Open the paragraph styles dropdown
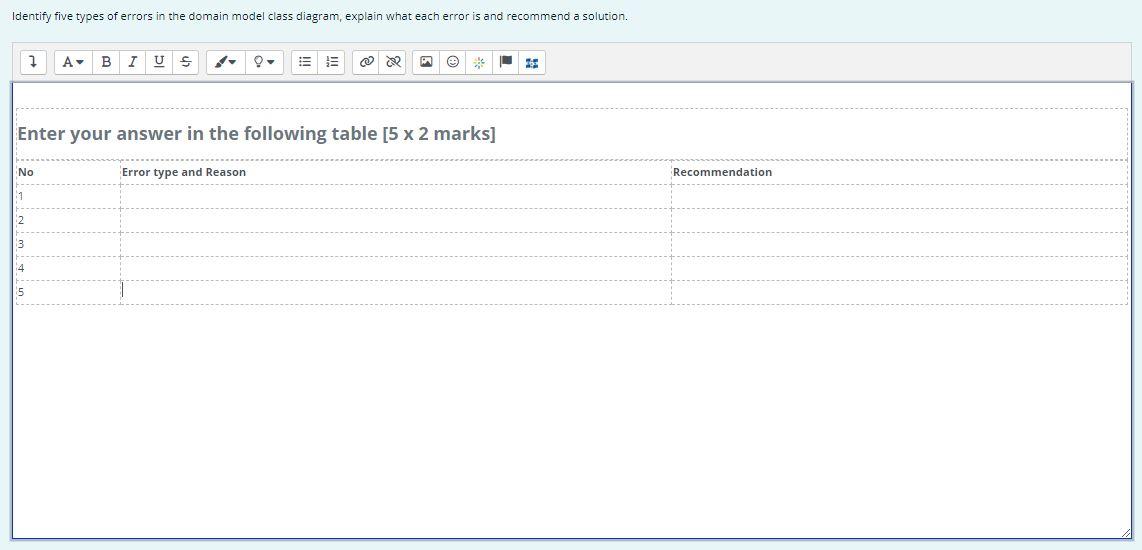 (x=73, y=63)
